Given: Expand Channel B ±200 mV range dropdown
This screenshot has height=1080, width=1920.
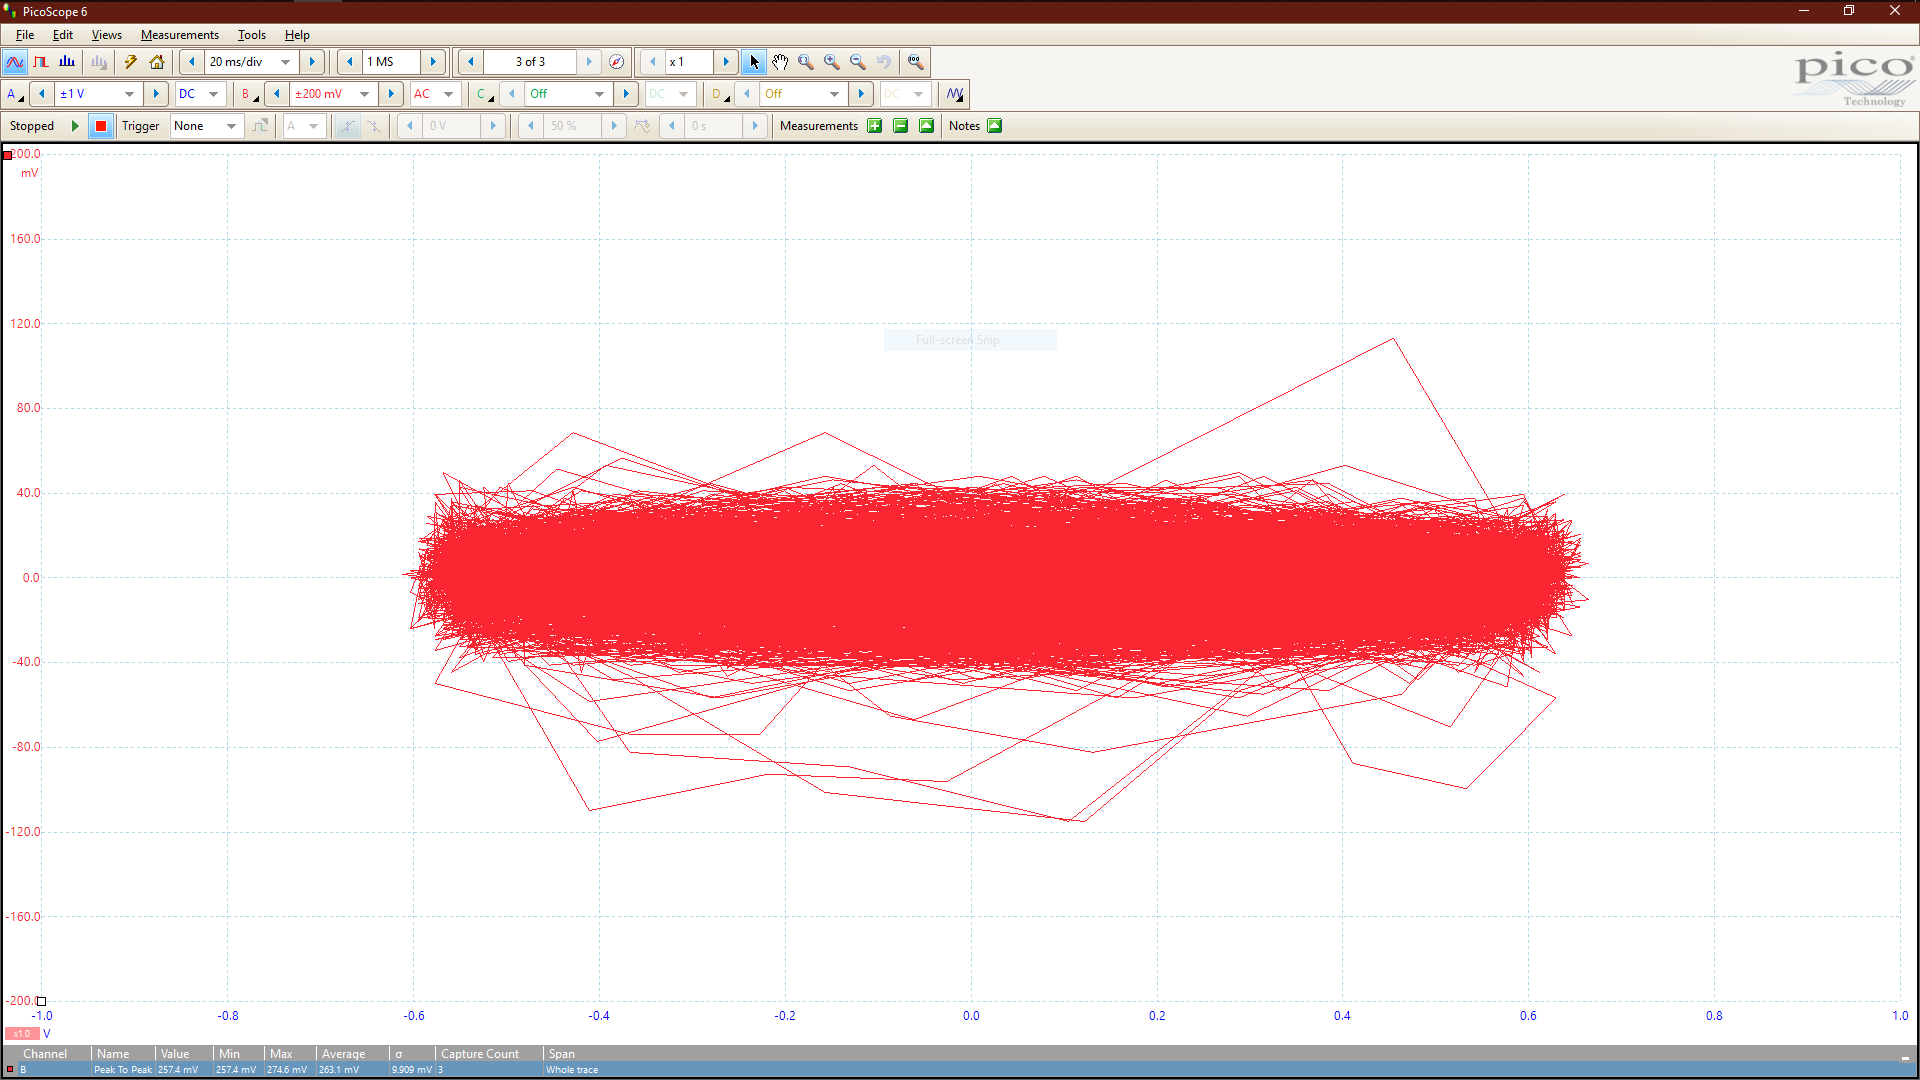Looking at the screenshot, I should pos(364,94).
